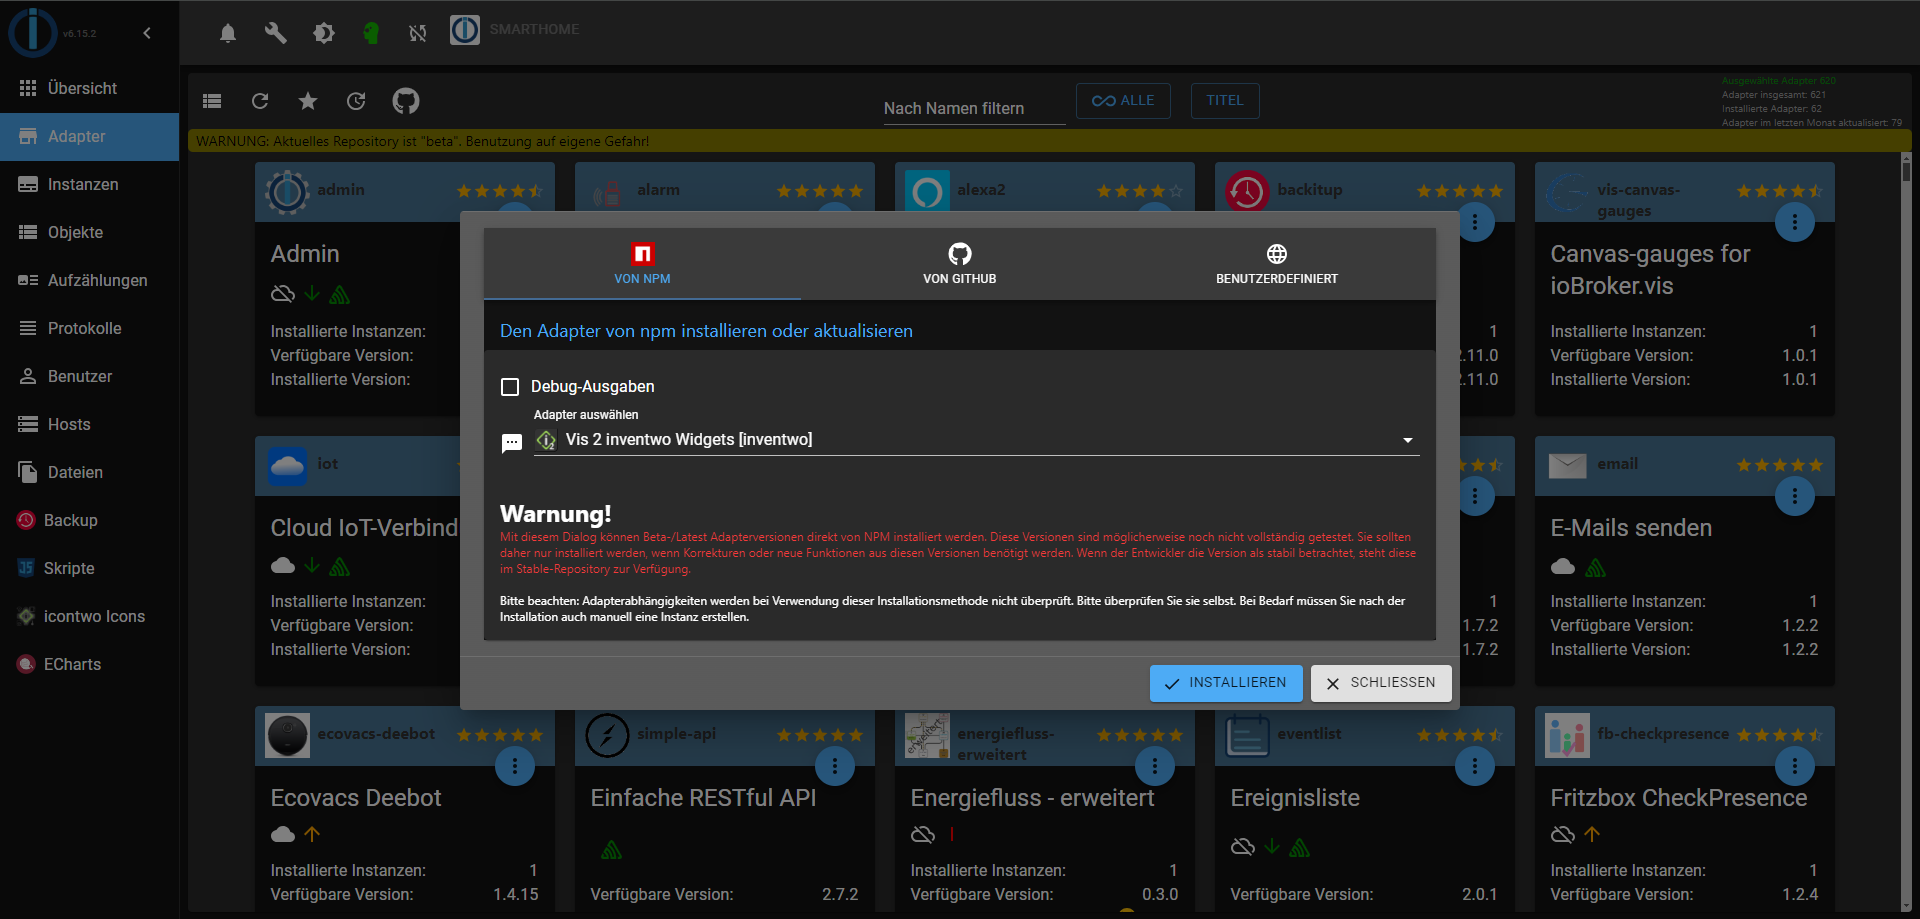The height and width of the screenshot is (919, 1920).
Task: Show favorite adapters with star icon
Action: pyautogui.click(x=308, y=101)
